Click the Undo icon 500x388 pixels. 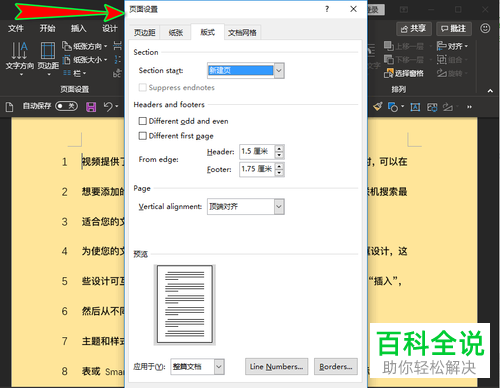point(108,107)
